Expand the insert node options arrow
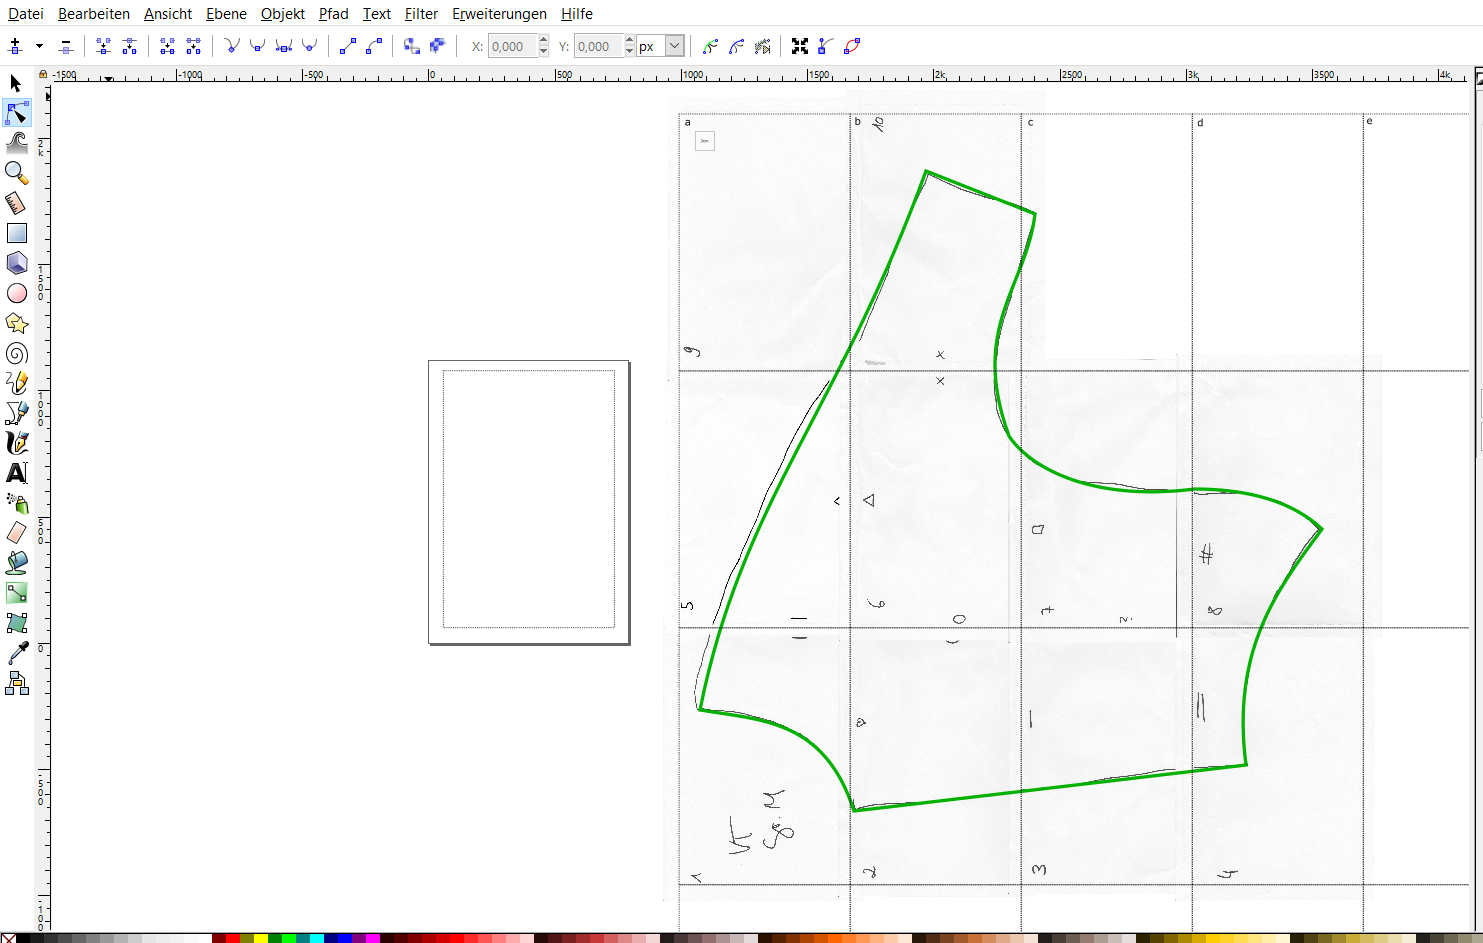1483x943 pixels. pos(39,46)
